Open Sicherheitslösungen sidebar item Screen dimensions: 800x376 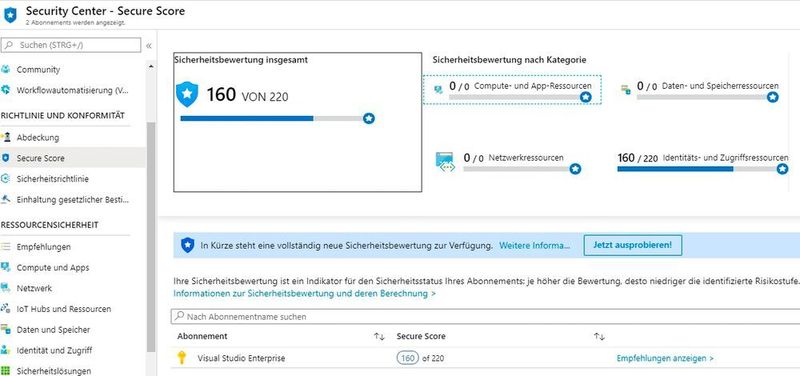tap(54, 371)
